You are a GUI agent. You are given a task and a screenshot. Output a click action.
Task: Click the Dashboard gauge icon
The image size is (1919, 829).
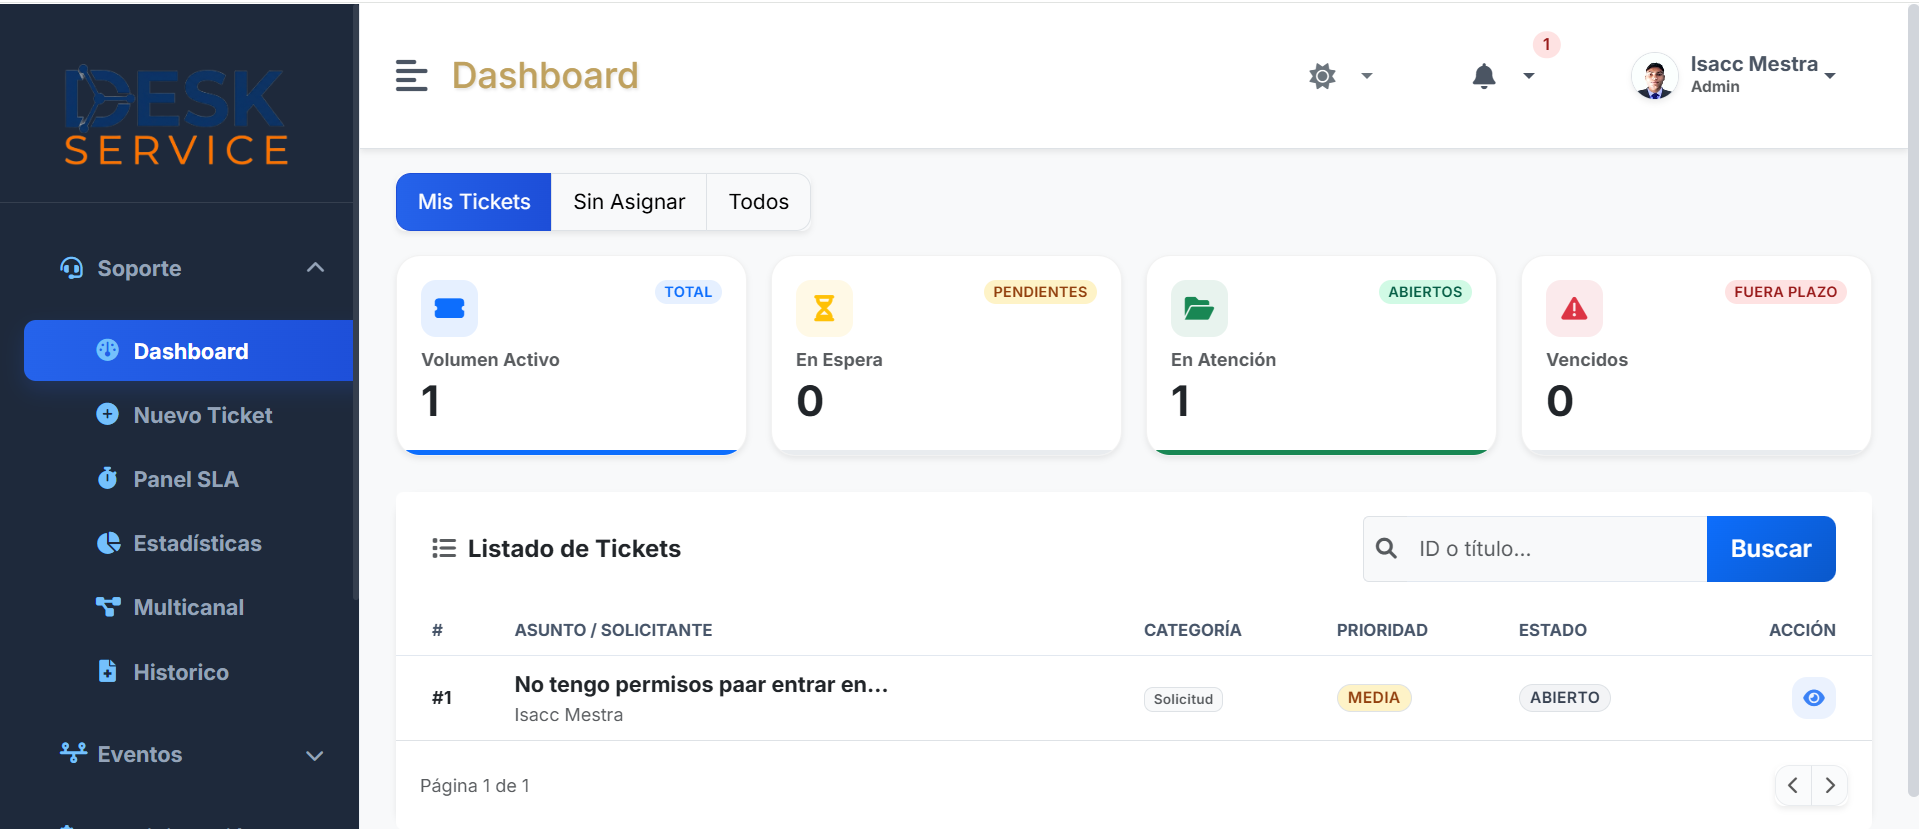point(108,350)
